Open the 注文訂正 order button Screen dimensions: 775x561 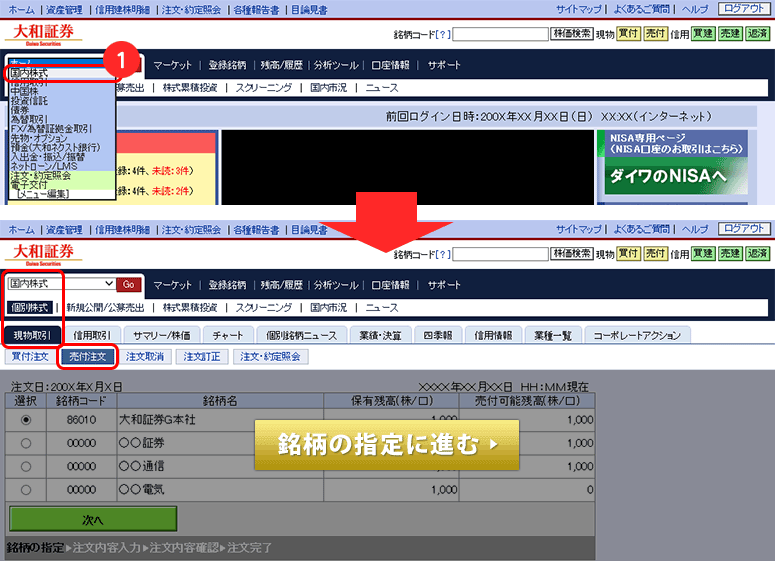pos(203,356)
